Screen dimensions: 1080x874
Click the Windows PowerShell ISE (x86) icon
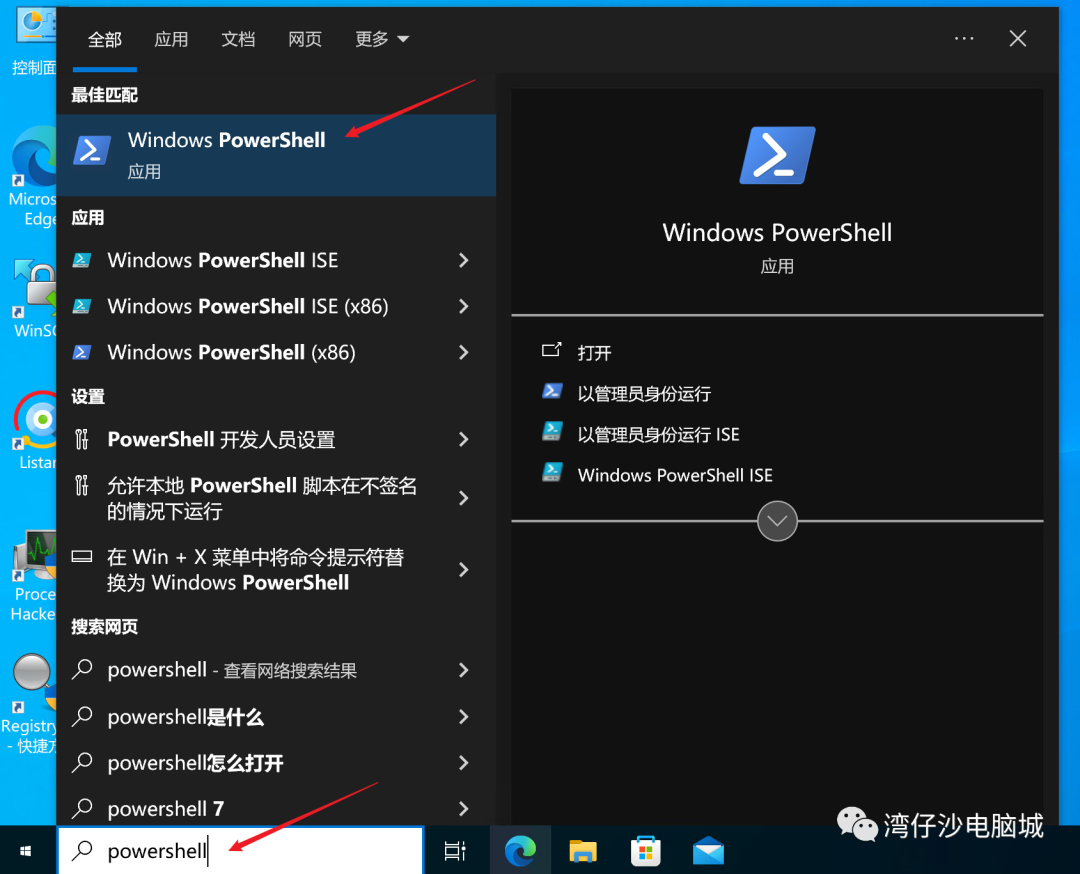point(82,306)
